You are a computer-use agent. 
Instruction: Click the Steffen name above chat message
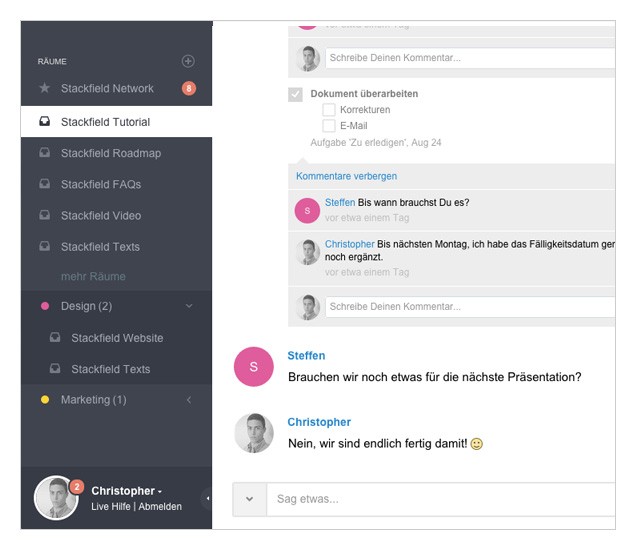[306, 356]
